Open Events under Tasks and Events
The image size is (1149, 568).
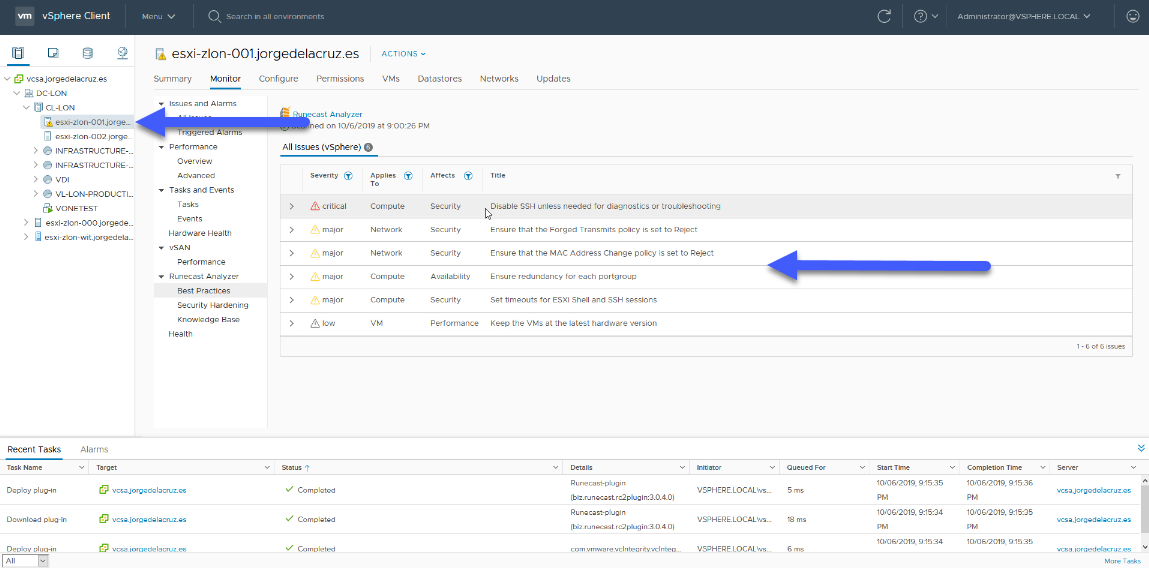(x=189, y=218)
